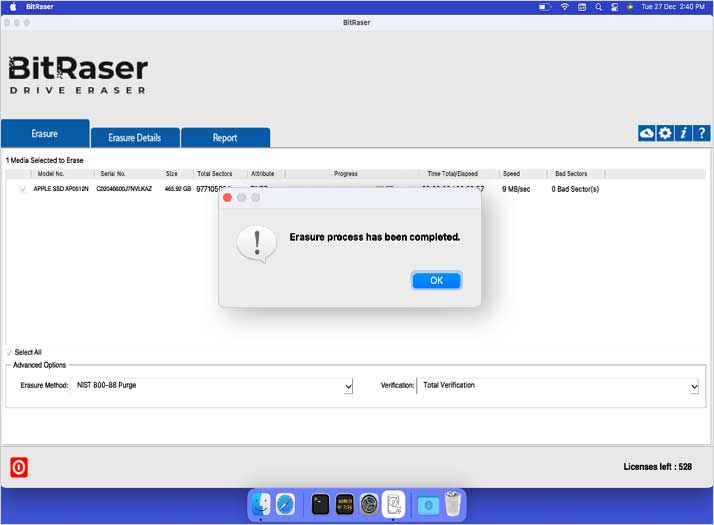Open Control Center in menu bar
This screenshot has width=714, height=525.
(x=615, y=6)
